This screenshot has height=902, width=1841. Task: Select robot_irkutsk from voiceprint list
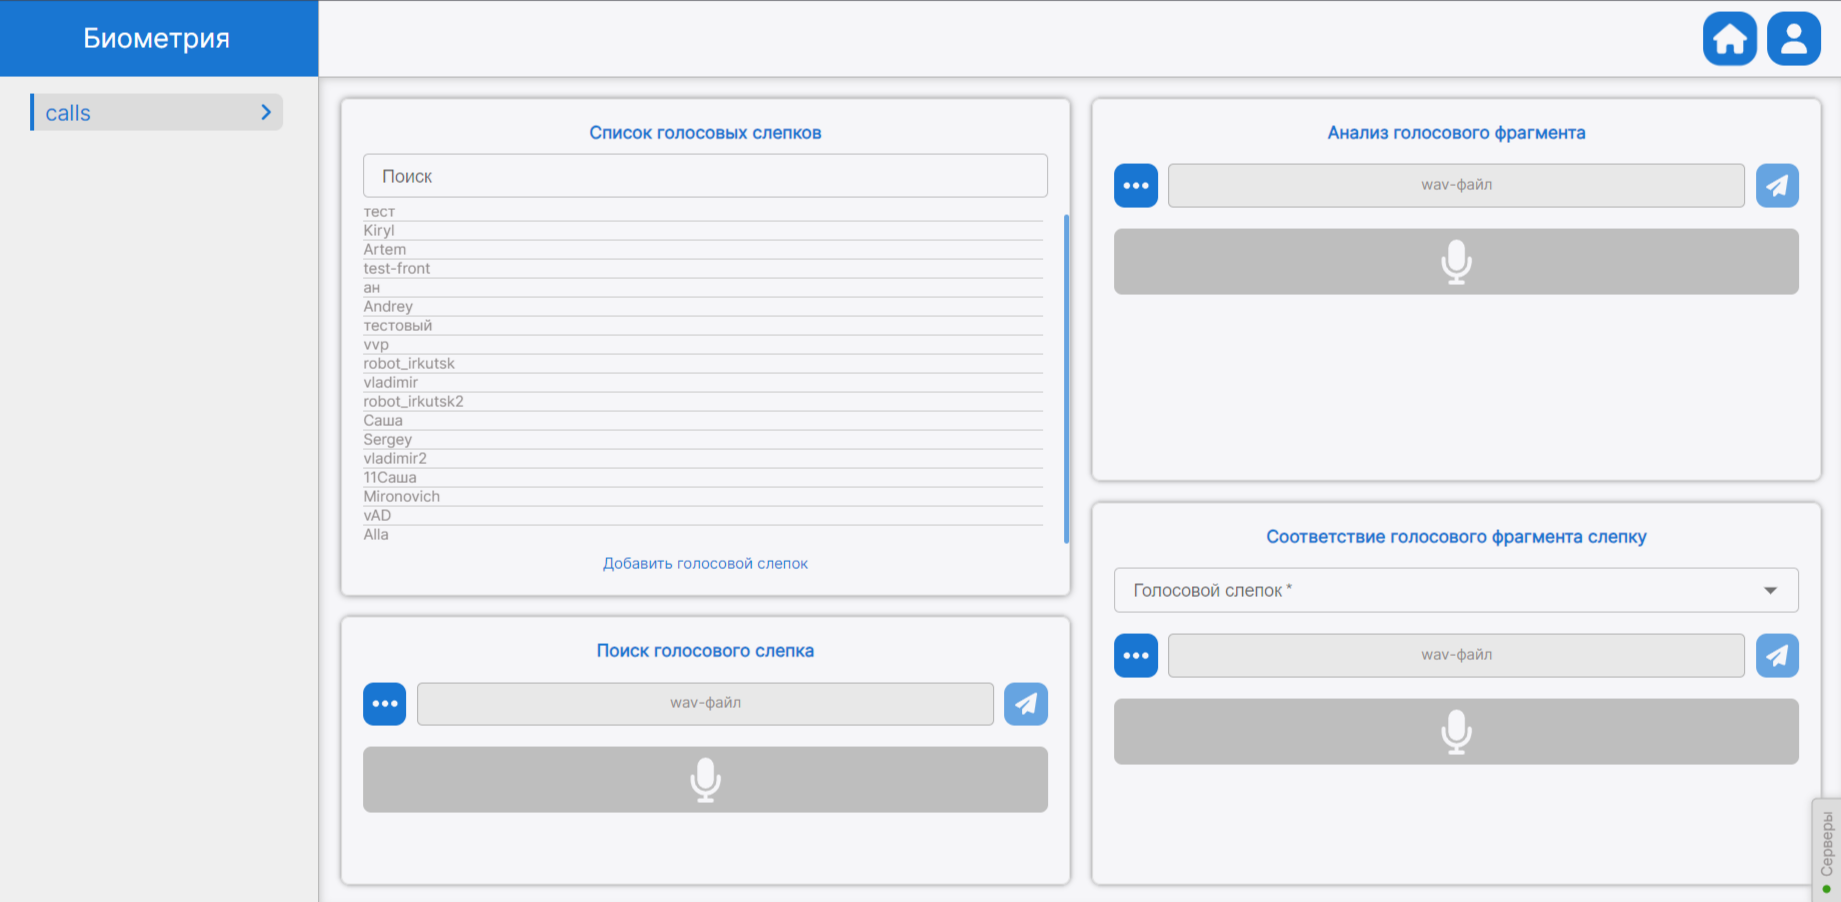tap(409, 364)
